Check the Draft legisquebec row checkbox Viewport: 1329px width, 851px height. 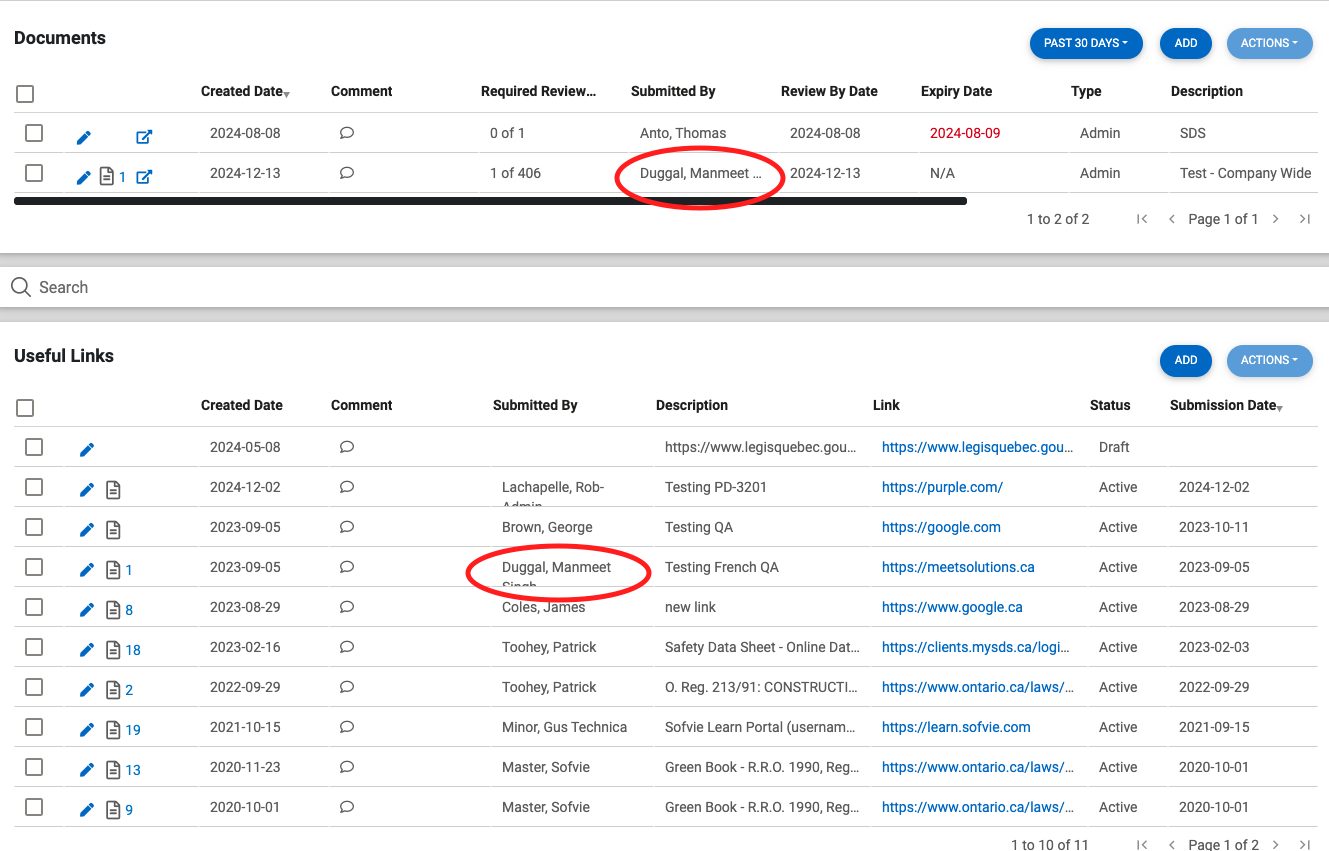[x=34, y=447]
